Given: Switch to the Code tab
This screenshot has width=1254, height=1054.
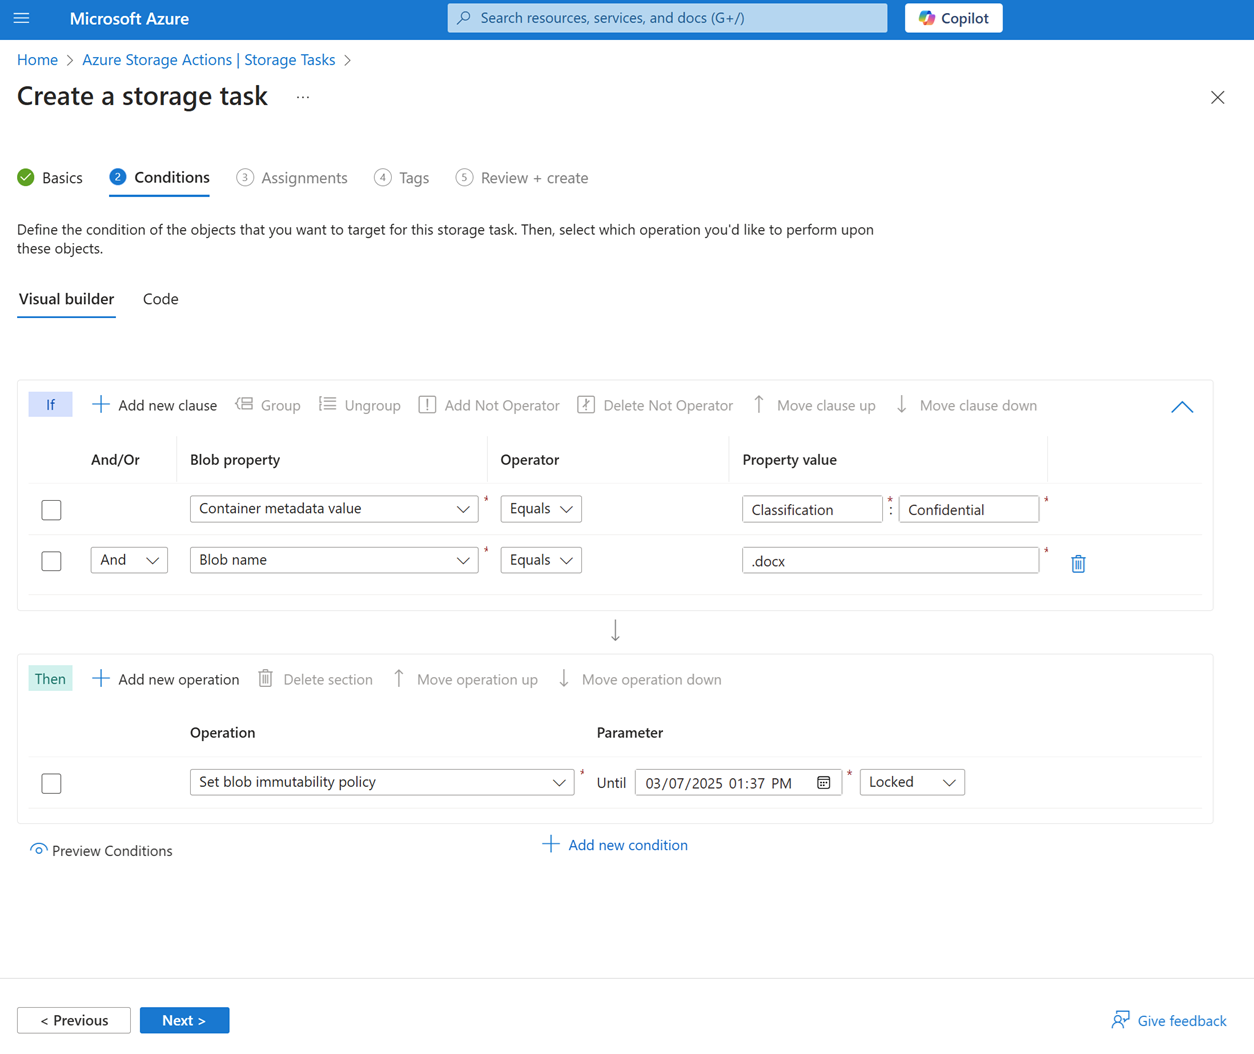Looking at the screenshot, I should [x=160, y=299].
